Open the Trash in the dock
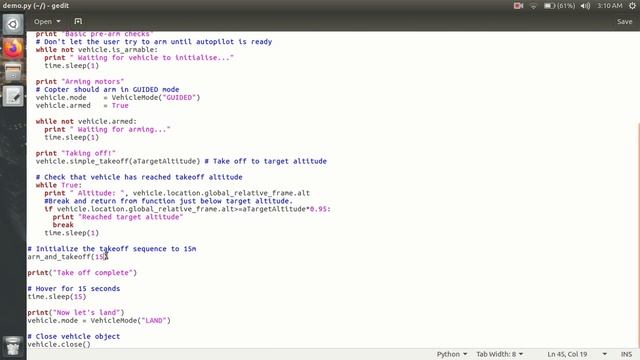Image resolution: width=640 pixels, height=360 pixels. 13,346
